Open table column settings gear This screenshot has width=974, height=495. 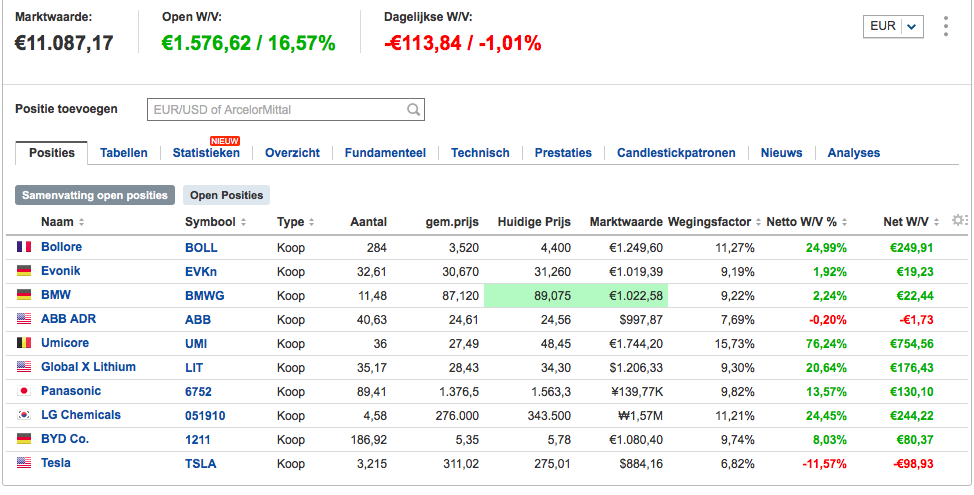(958, 220)
